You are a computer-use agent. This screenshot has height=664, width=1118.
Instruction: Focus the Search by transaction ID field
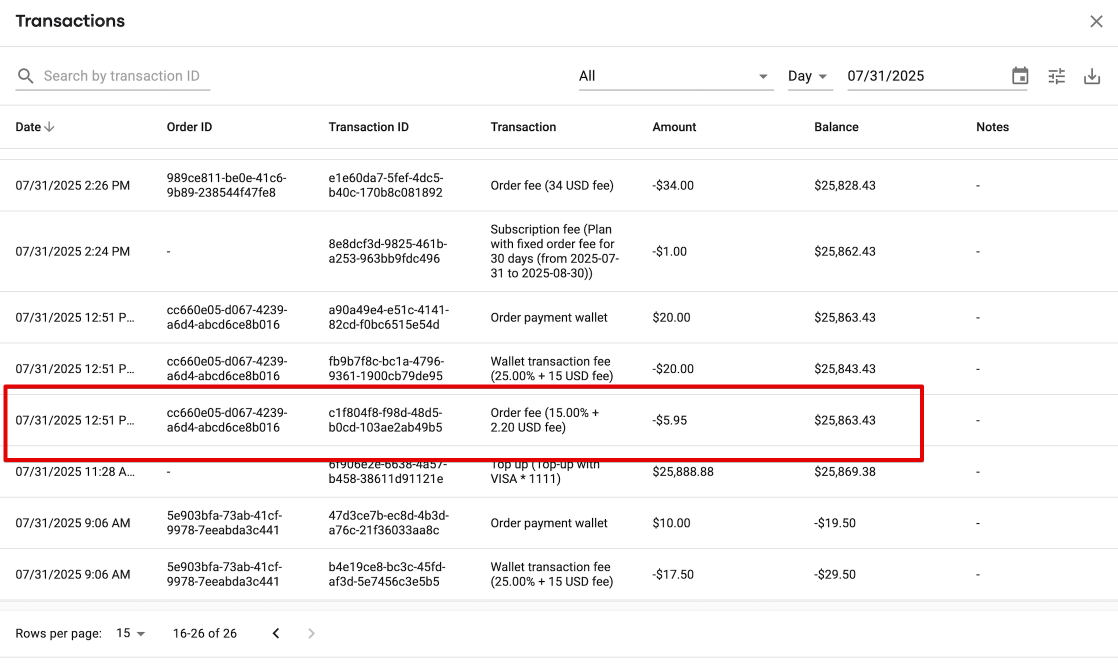[121, 76]
